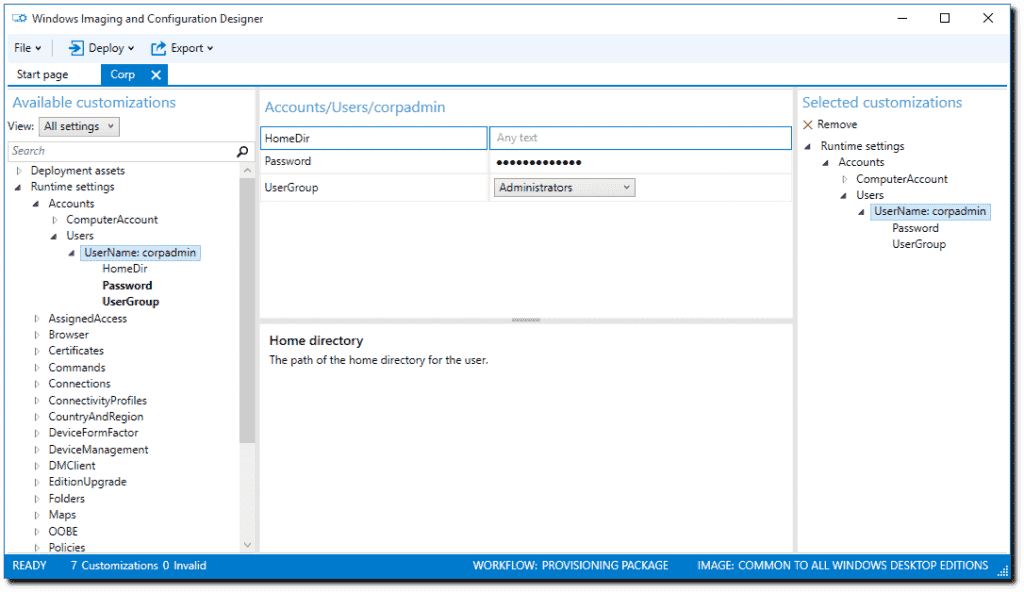Click the horizontal splitter grip above description
1024x592 pixels.
526,320
